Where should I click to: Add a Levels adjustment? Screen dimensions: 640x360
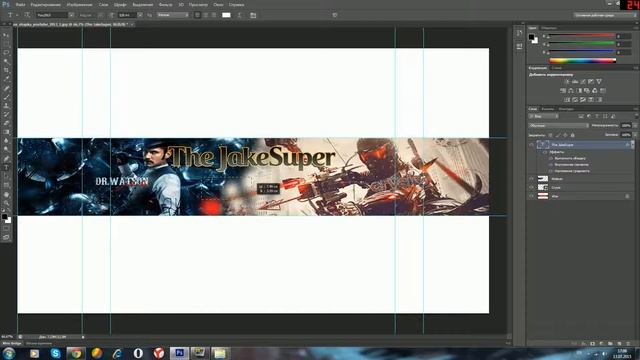point(575,82)
